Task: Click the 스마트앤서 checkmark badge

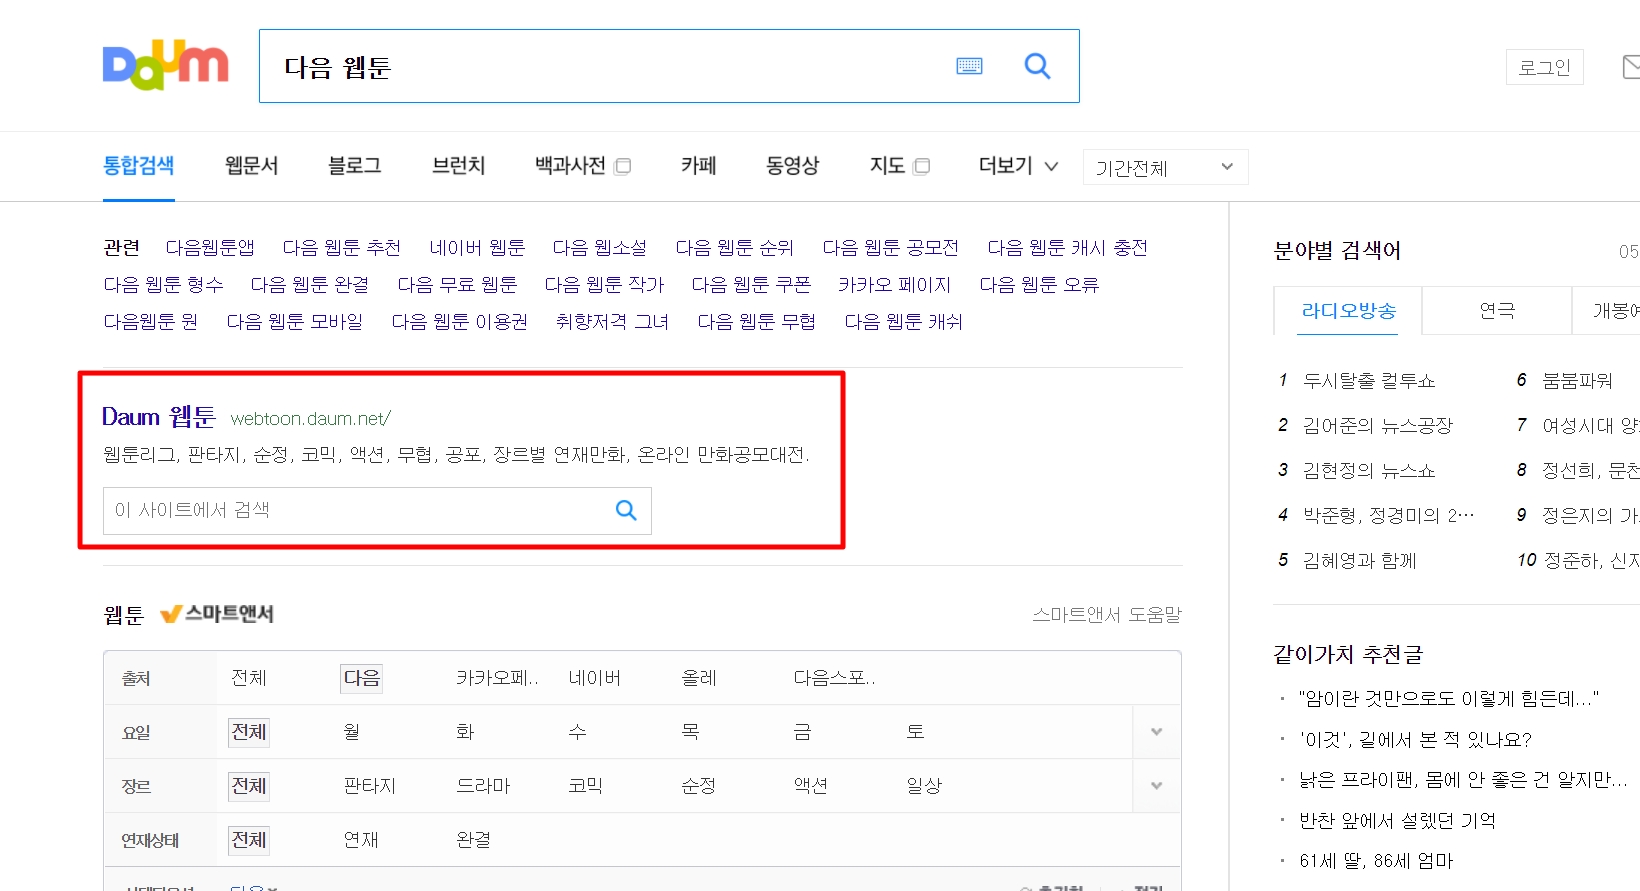Action: (x=217, y=614)
